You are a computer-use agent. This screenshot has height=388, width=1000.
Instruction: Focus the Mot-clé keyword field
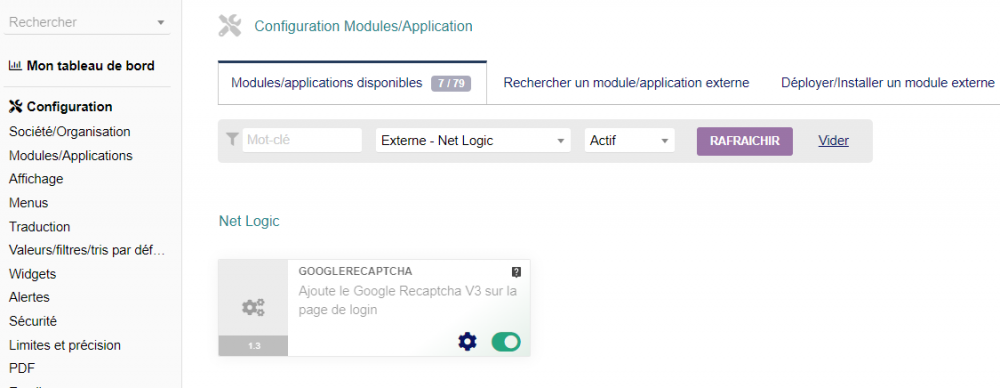click(x=302, y=140)
